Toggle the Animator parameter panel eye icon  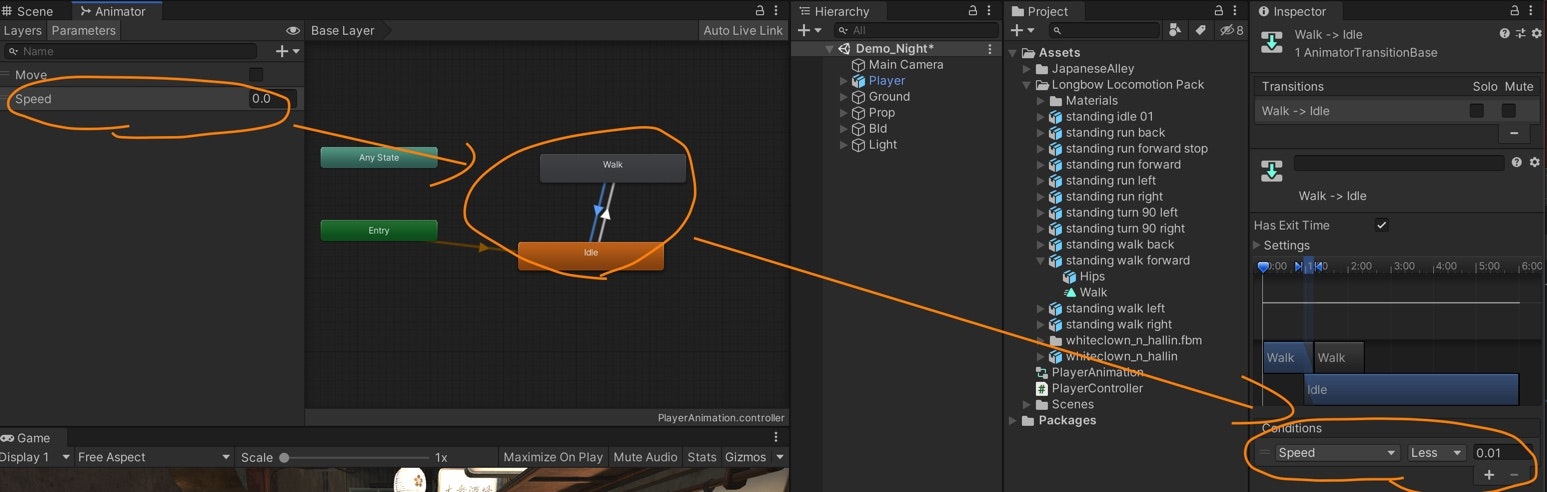coord(292,31)
